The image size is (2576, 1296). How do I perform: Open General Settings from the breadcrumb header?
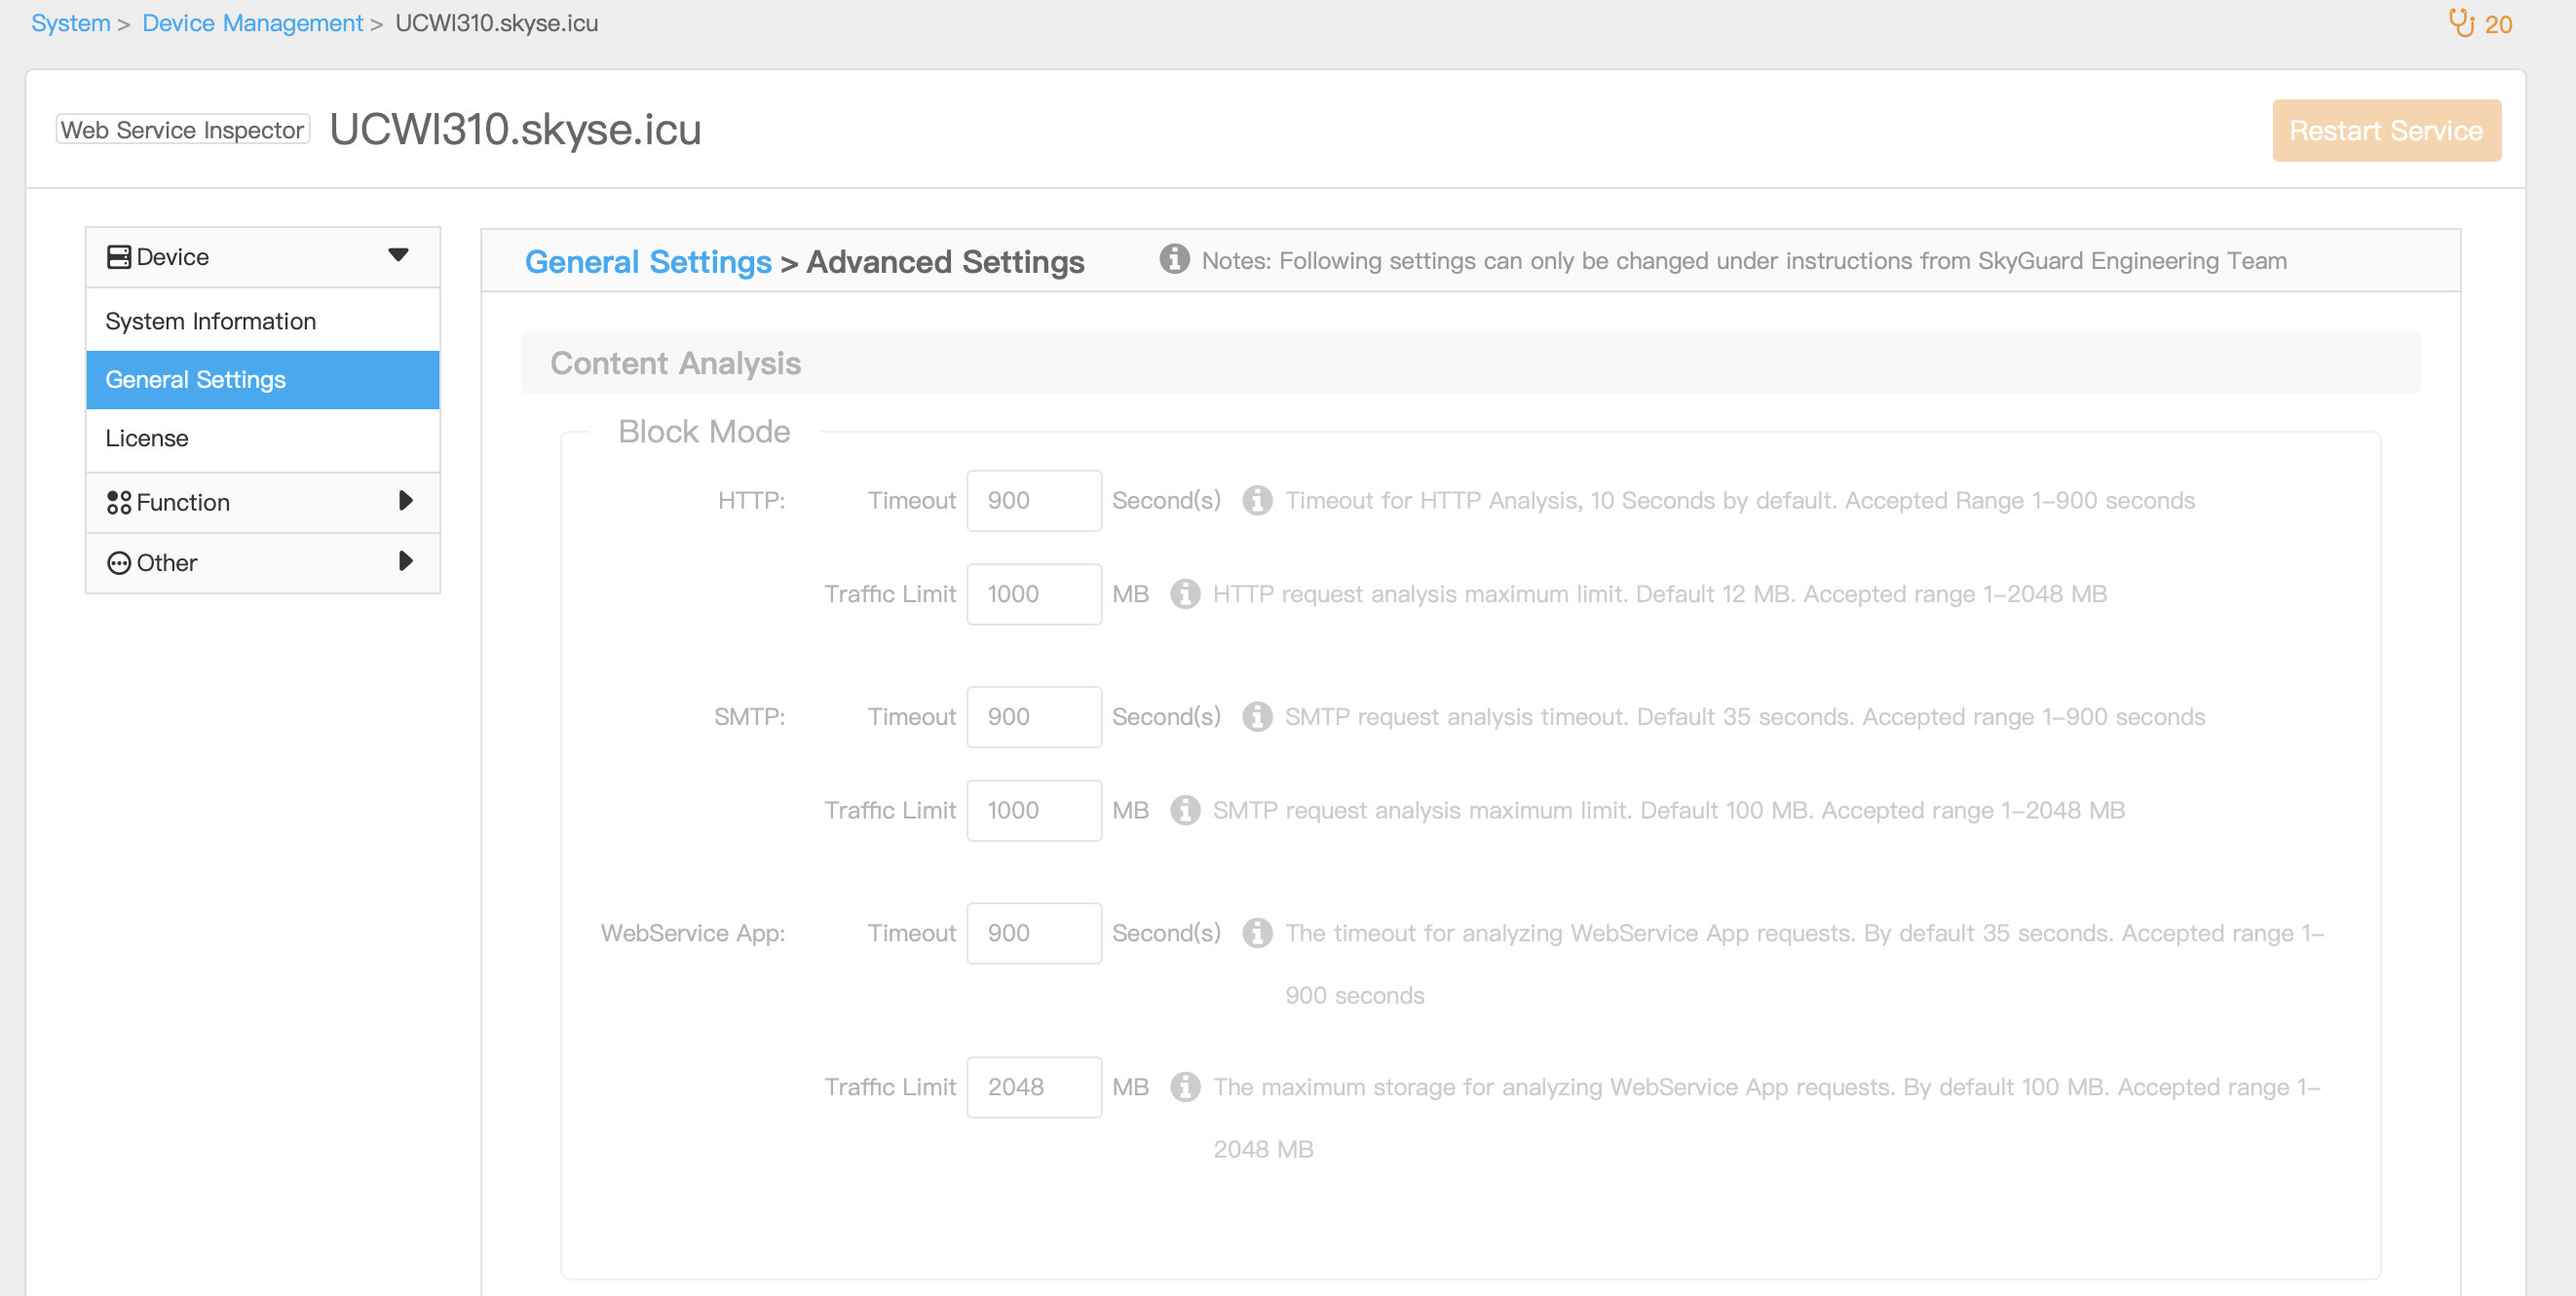pyautogui.click(x=648, y=261)
